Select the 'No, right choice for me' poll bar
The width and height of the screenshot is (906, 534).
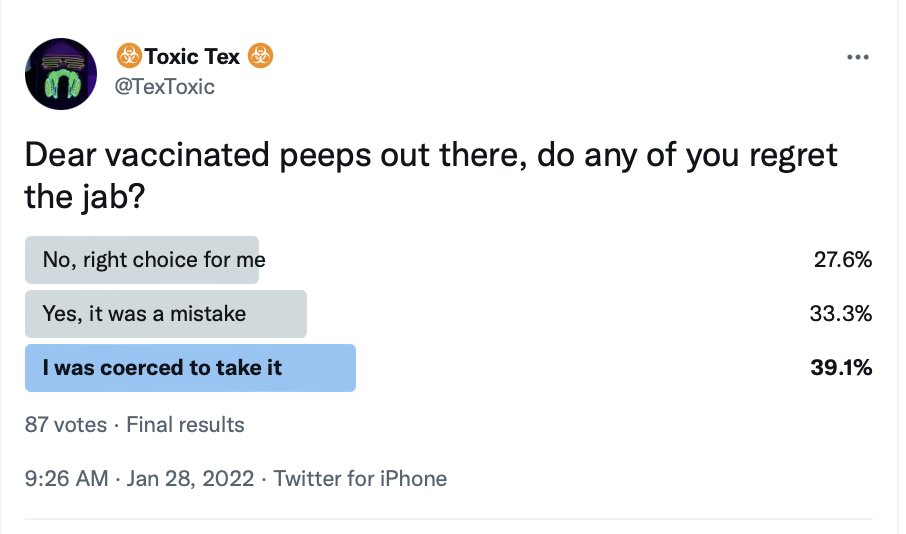pos(142,260)
